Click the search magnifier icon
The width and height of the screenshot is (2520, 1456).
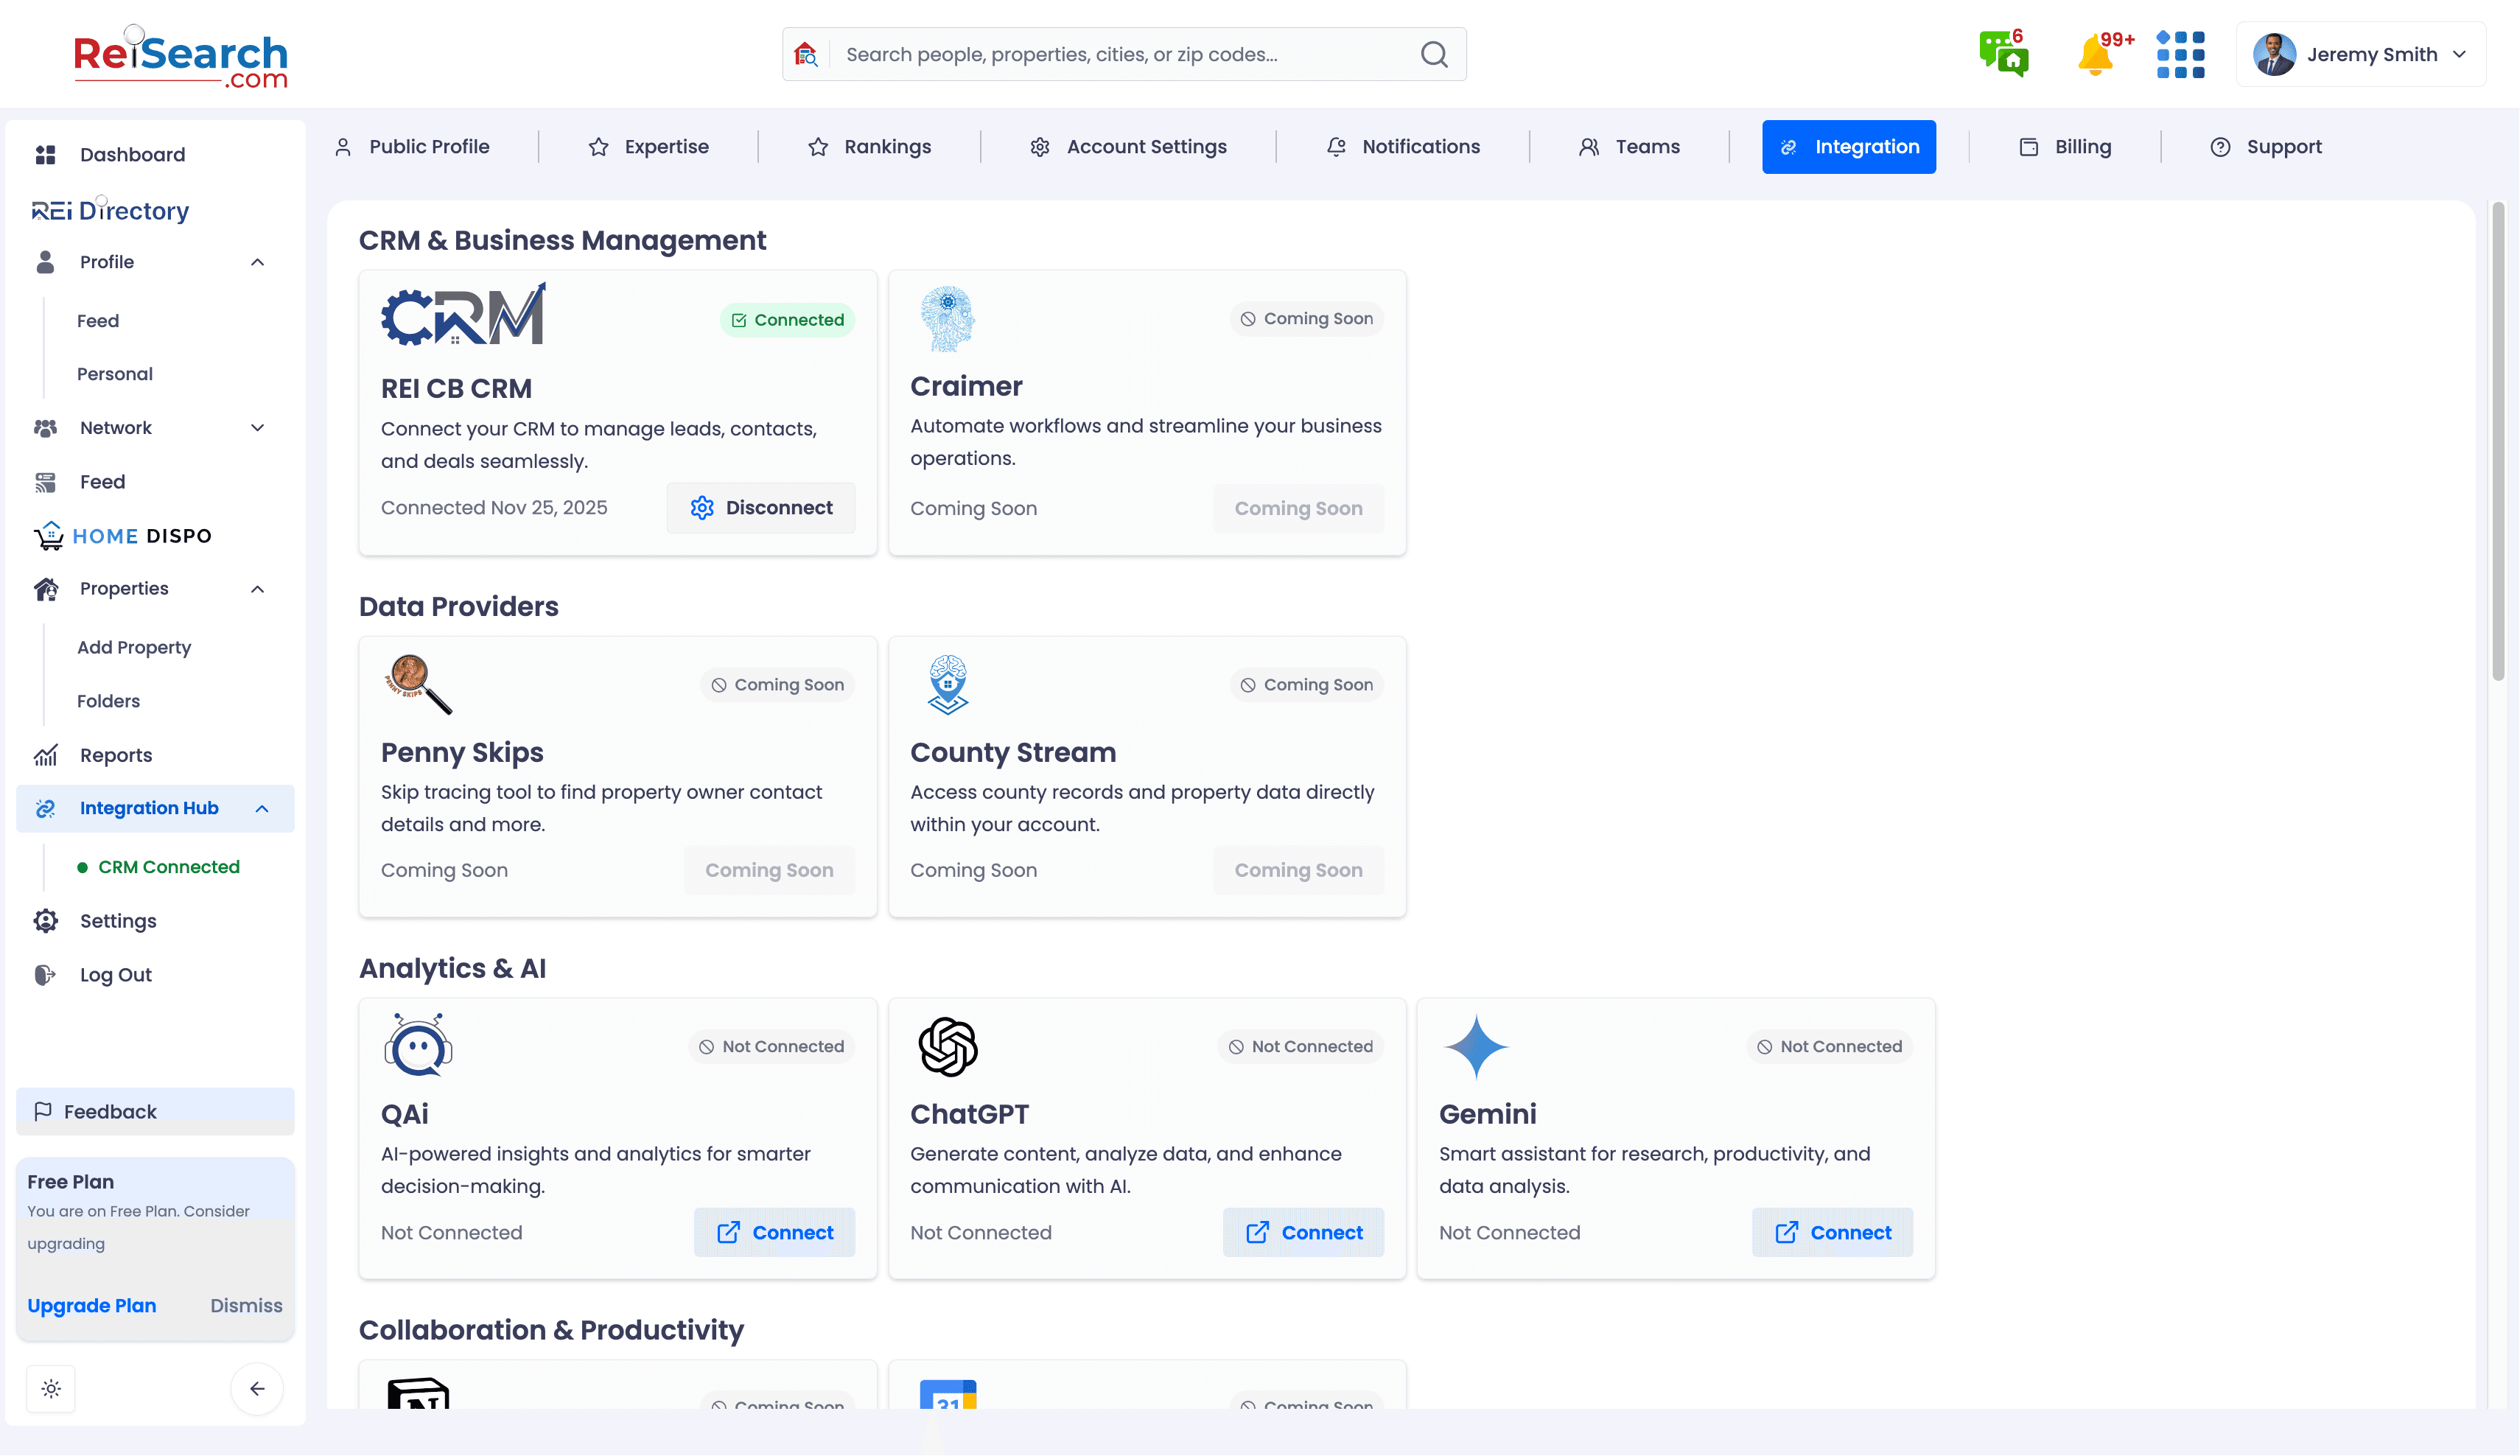(1434, 54)
